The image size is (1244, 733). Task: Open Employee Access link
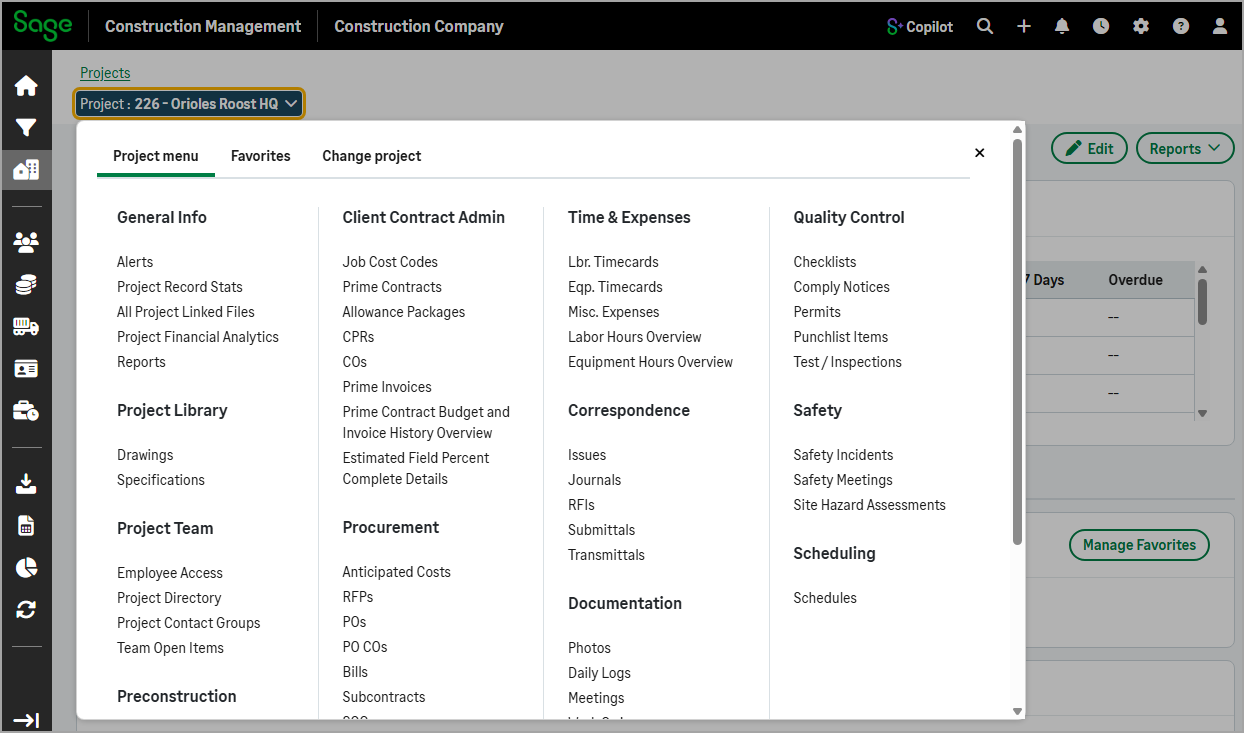(170, 573)
